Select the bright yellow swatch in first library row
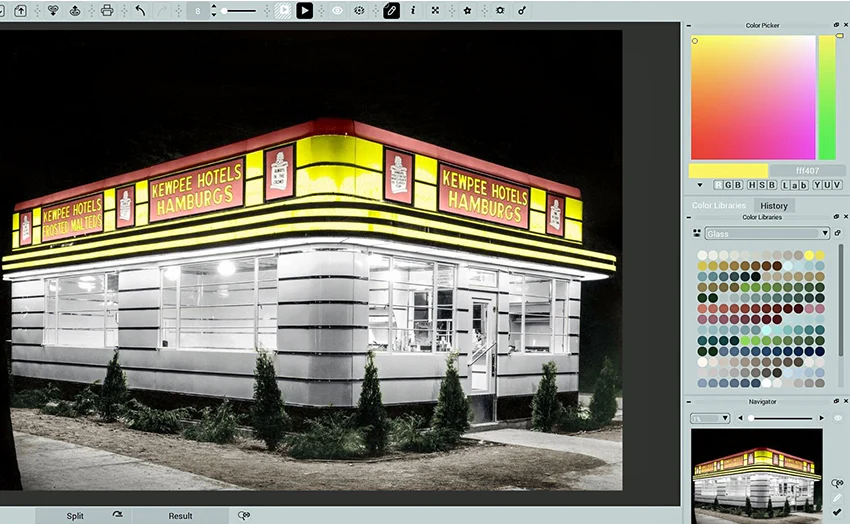Image resolution: width=850 pixels, height=524 pixels. pos(809,255)
